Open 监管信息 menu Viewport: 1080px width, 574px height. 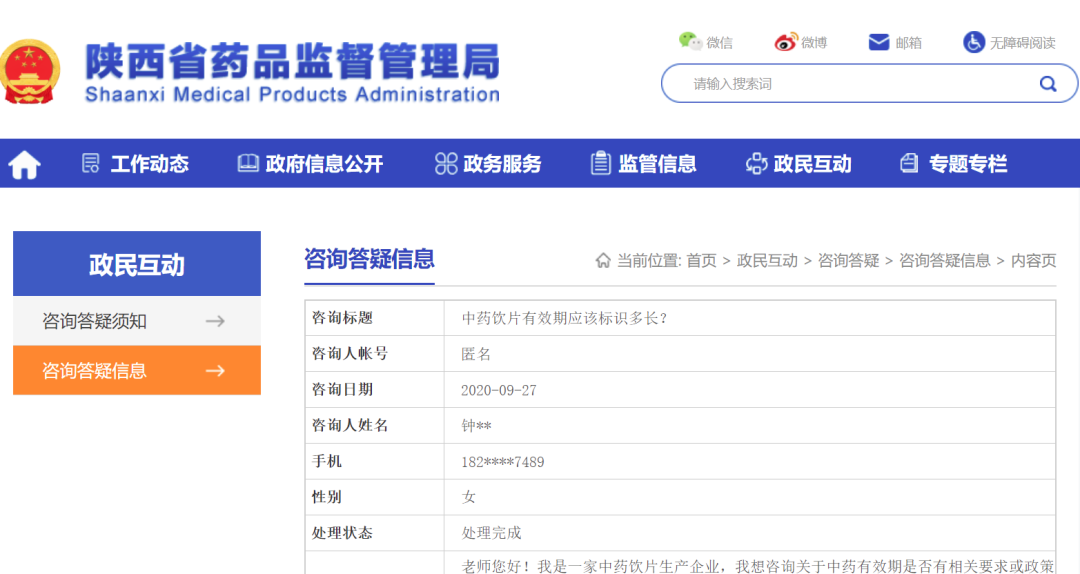pyautogui.click(x=657, y=164)
